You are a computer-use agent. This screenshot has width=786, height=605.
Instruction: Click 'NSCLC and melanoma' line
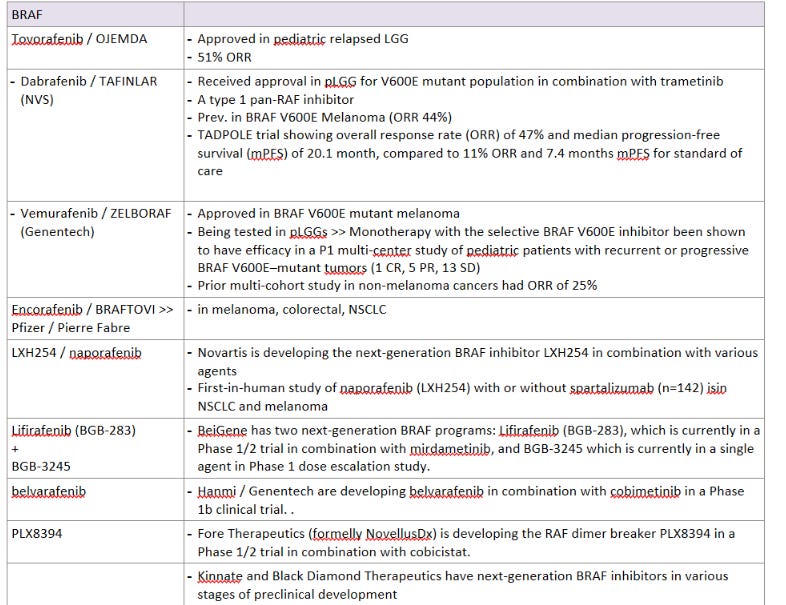pos(262,406)
